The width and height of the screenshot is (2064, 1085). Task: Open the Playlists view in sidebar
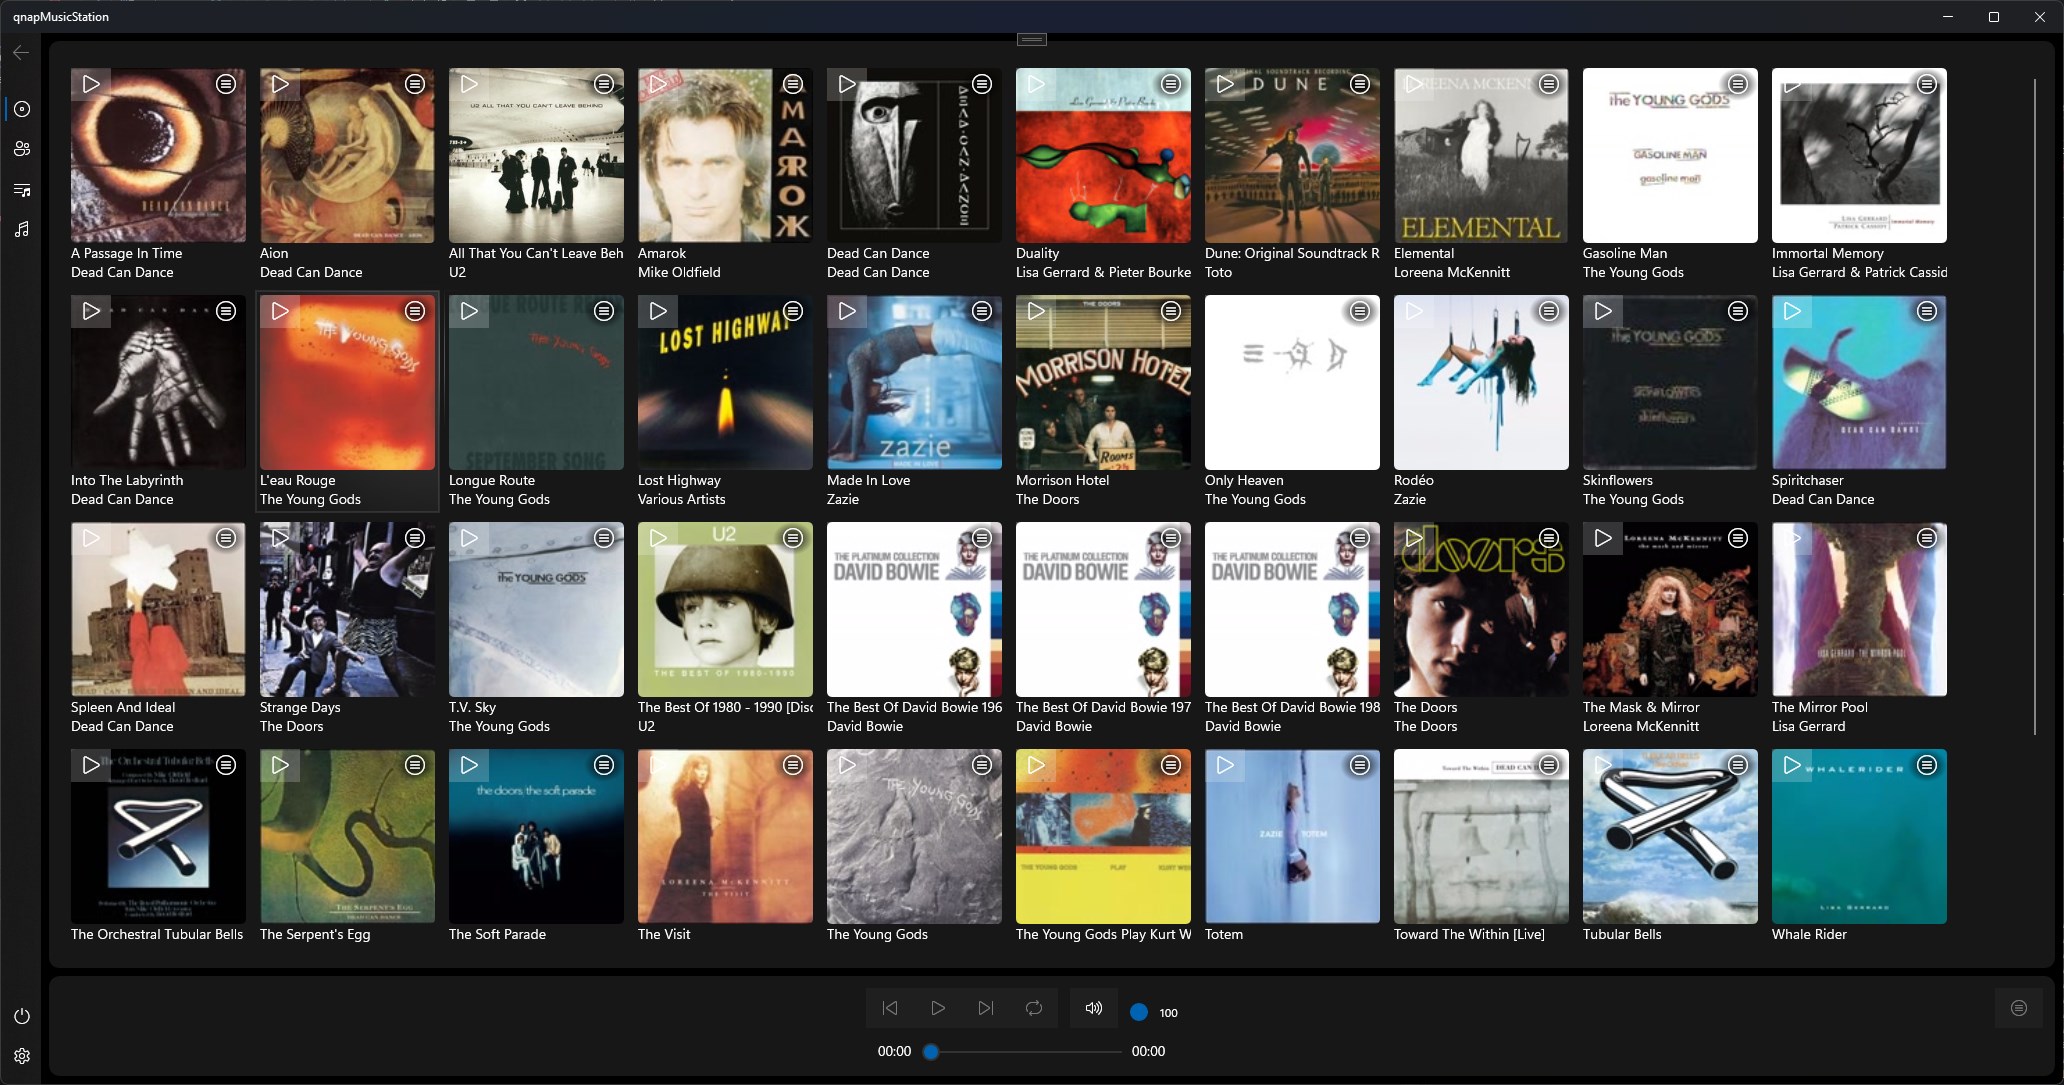[x=22, y=189]
